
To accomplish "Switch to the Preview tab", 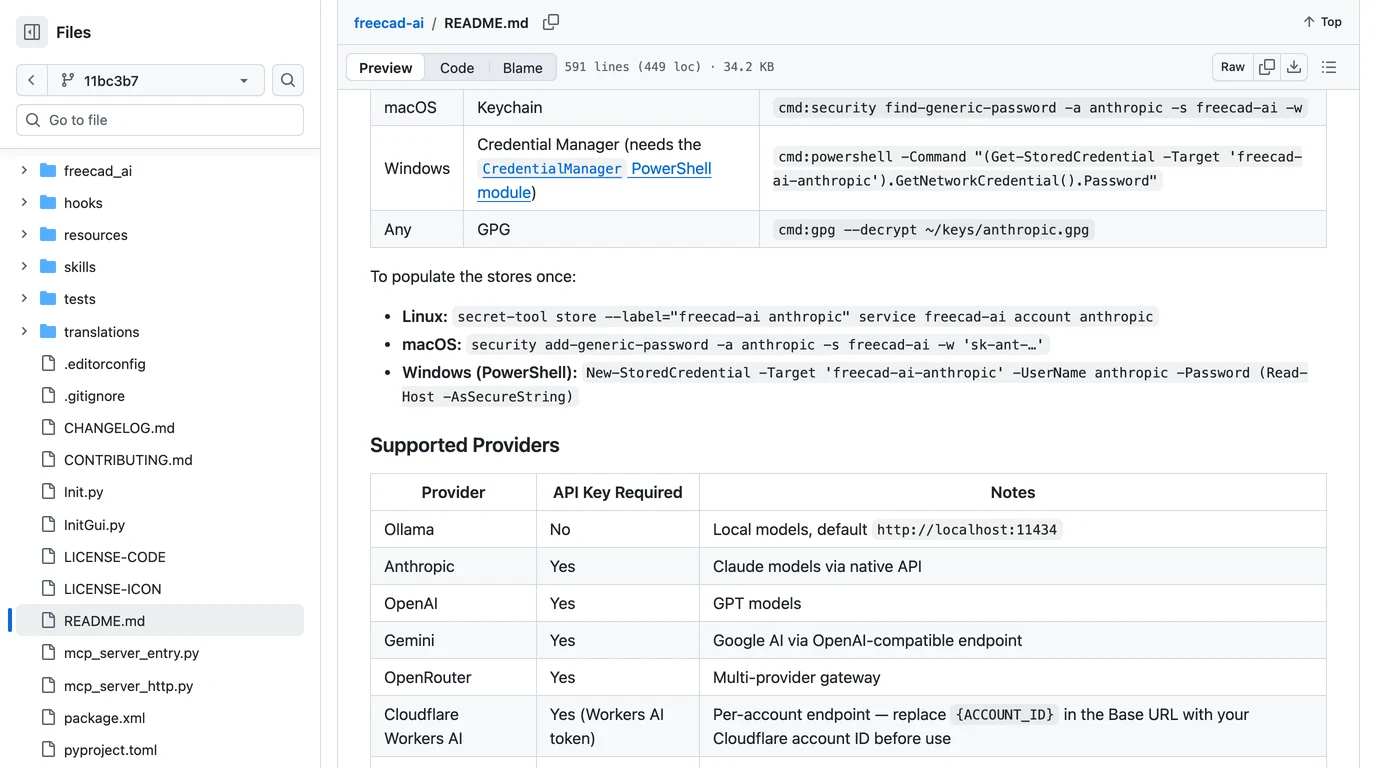I will (x=385, y=67).
